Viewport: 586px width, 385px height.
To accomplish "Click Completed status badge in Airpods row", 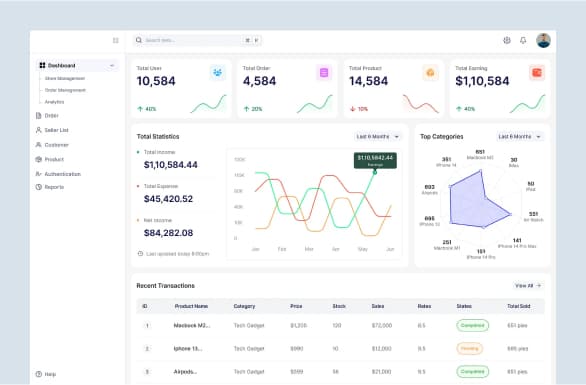I will (472, 372).
